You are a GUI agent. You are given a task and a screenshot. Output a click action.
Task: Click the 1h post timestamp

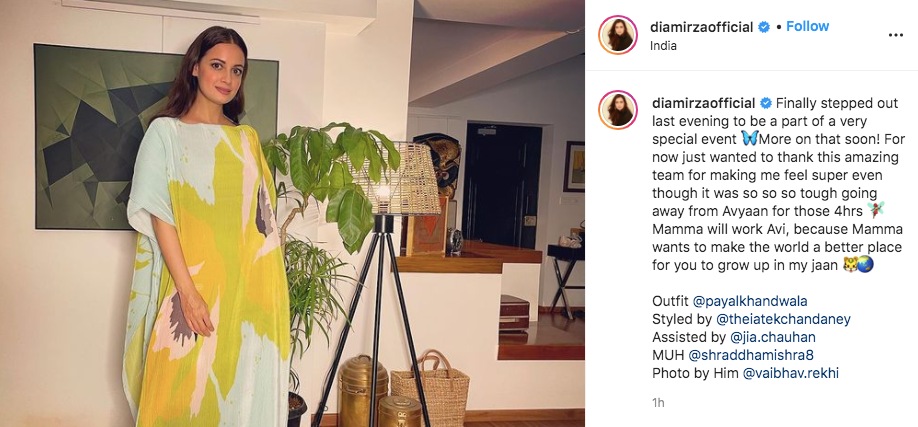[x=658, y=403]
